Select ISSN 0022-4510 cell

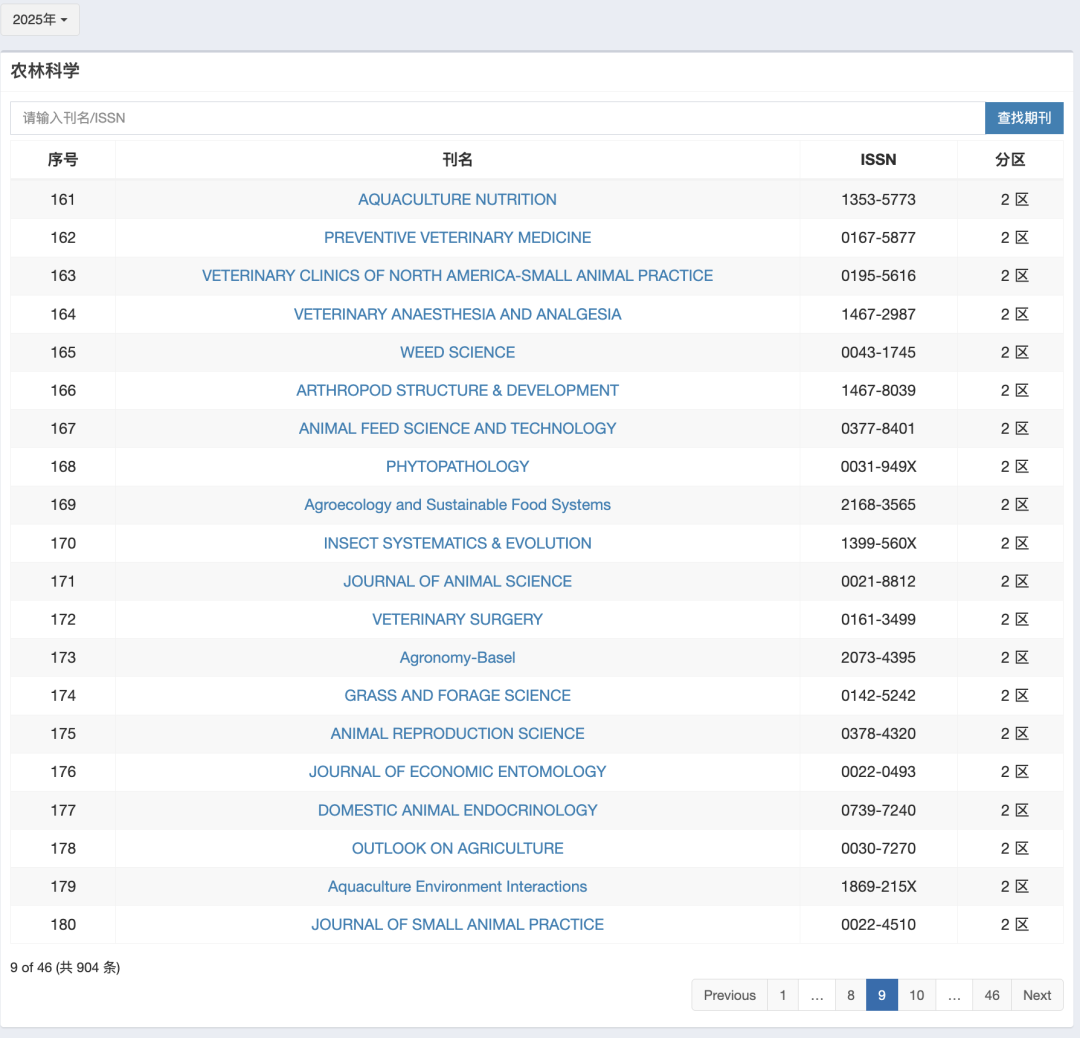tap(878, 924)
